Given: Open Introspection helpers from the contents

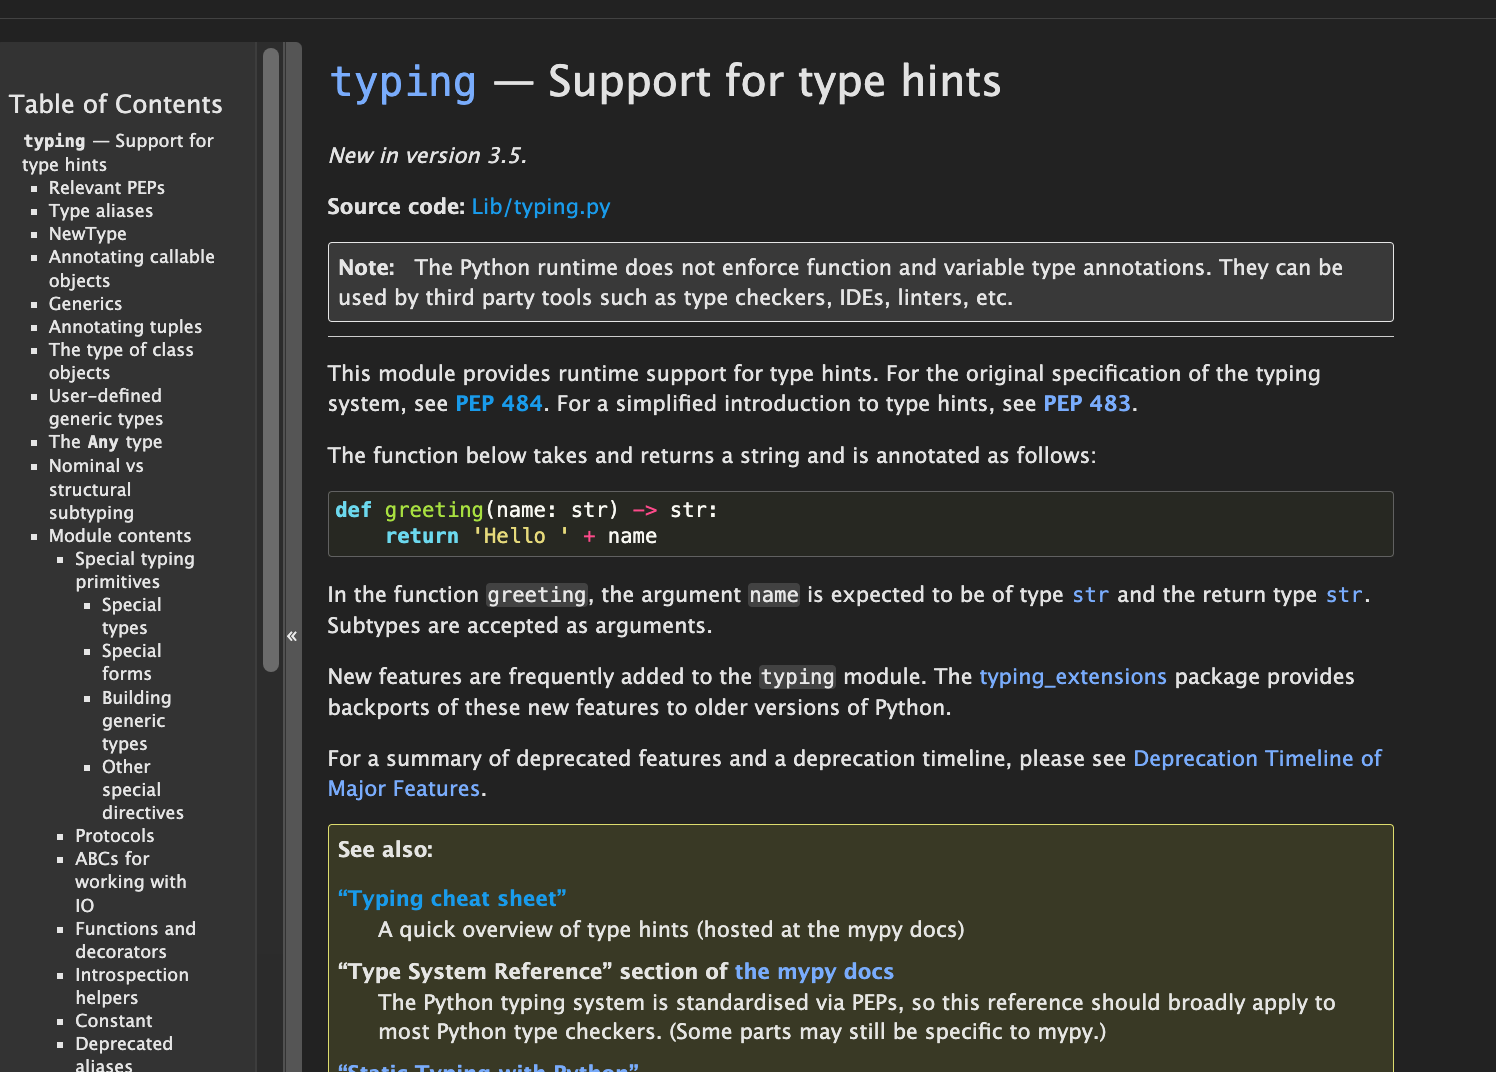Looking at the screenshot, I should point(131,974).
